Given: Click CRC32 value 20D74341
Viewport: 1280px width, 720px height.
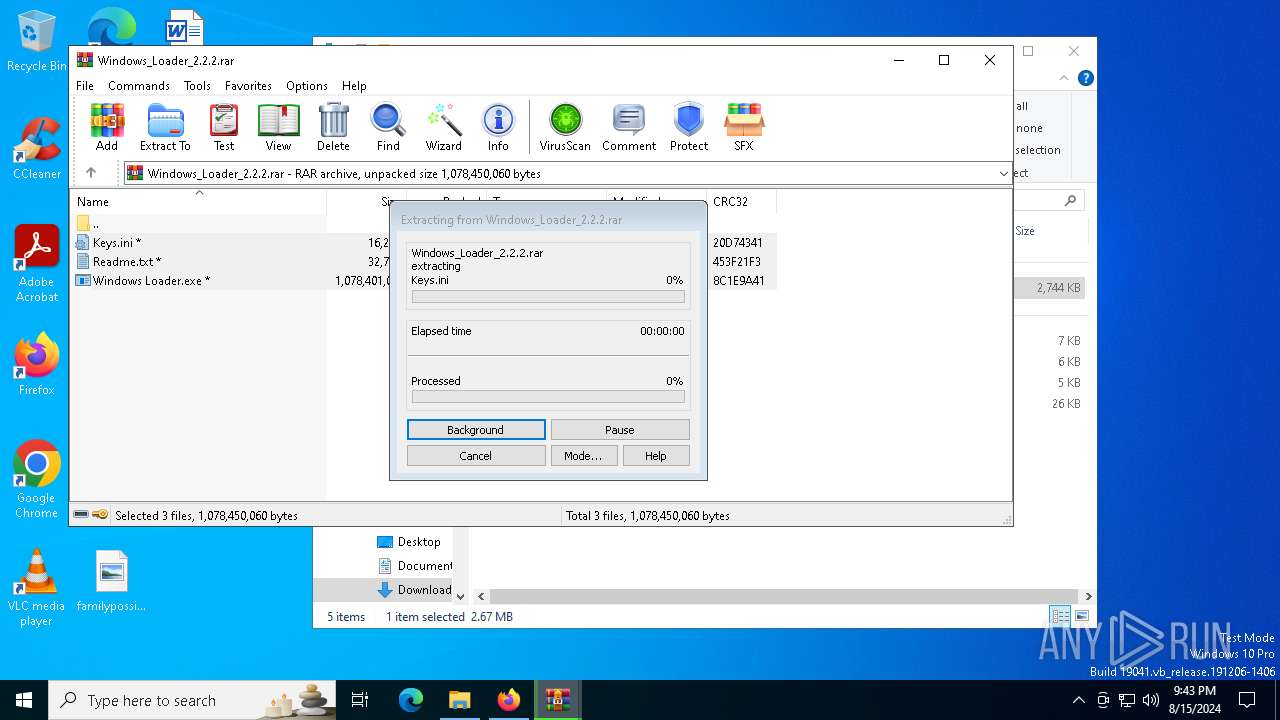Looking at the screenshot, I should (x=738, y=243).
